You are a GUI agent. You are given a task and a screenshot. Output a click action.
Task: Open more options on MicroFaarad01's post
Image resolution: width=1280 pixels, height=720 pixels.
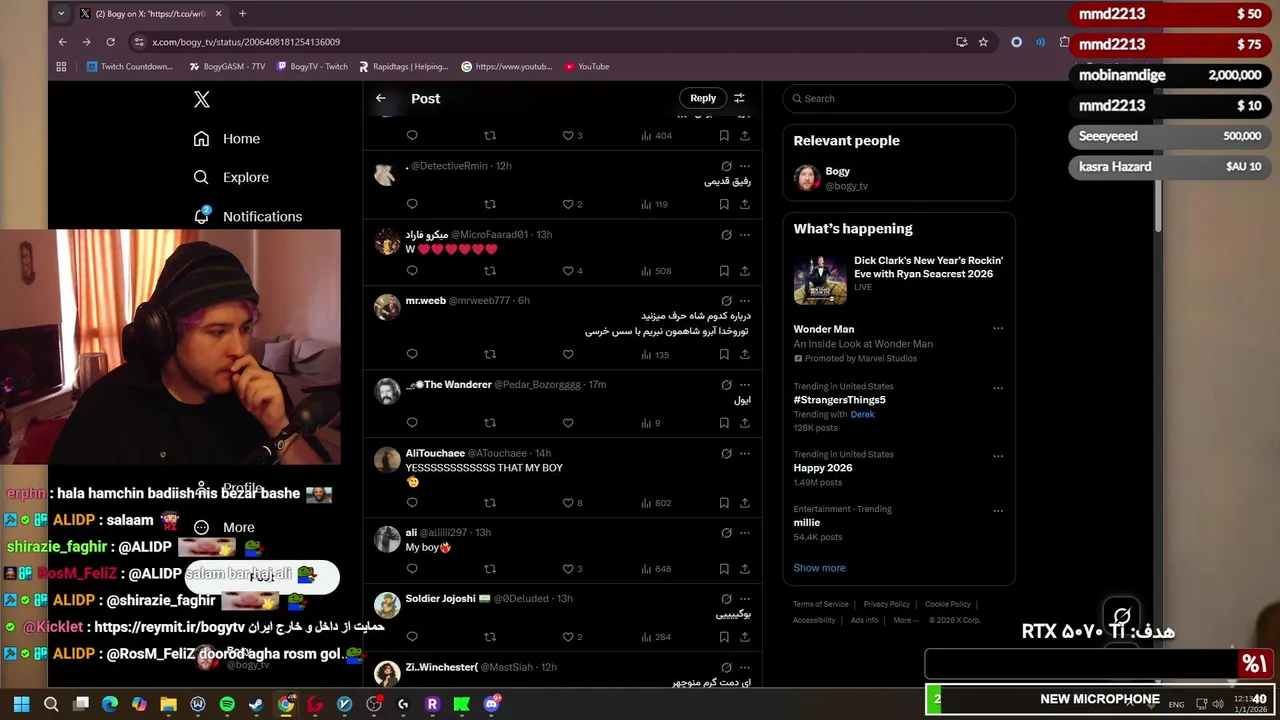click(745, 235)
